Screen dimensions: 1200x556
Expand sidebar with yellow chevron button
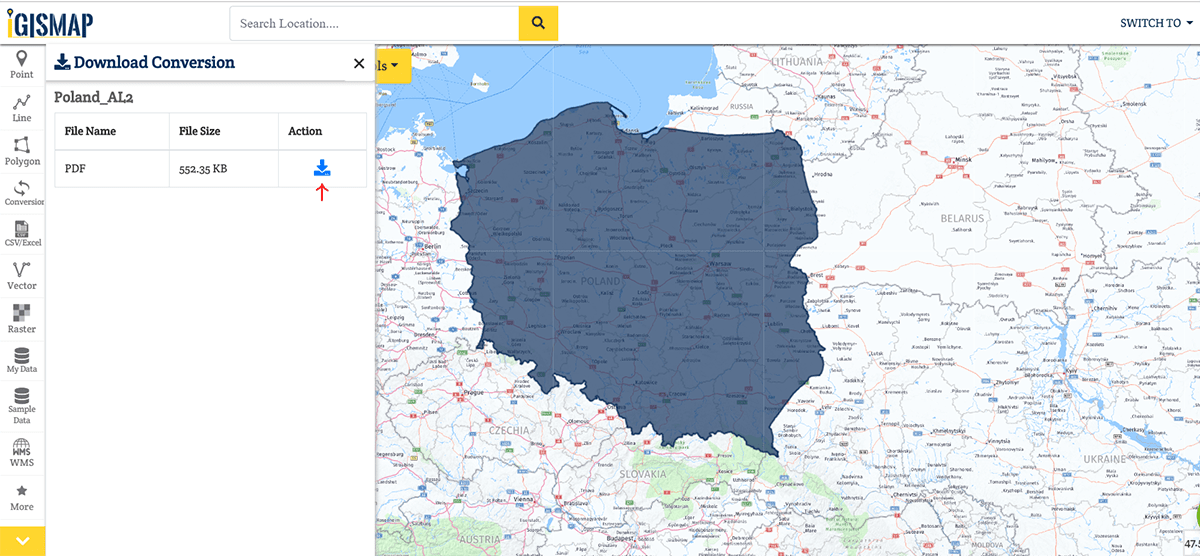(22, 541)
